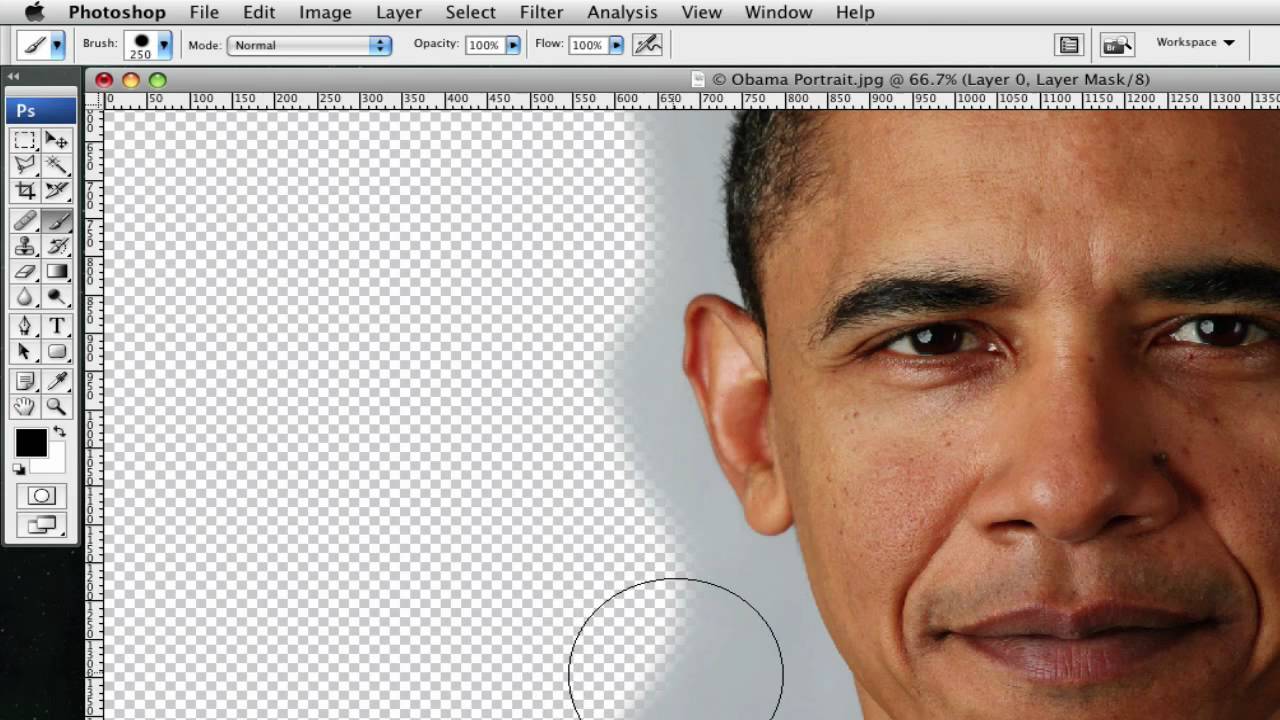
Task: Open the Analysis menu
Action: tap(622, 12)
